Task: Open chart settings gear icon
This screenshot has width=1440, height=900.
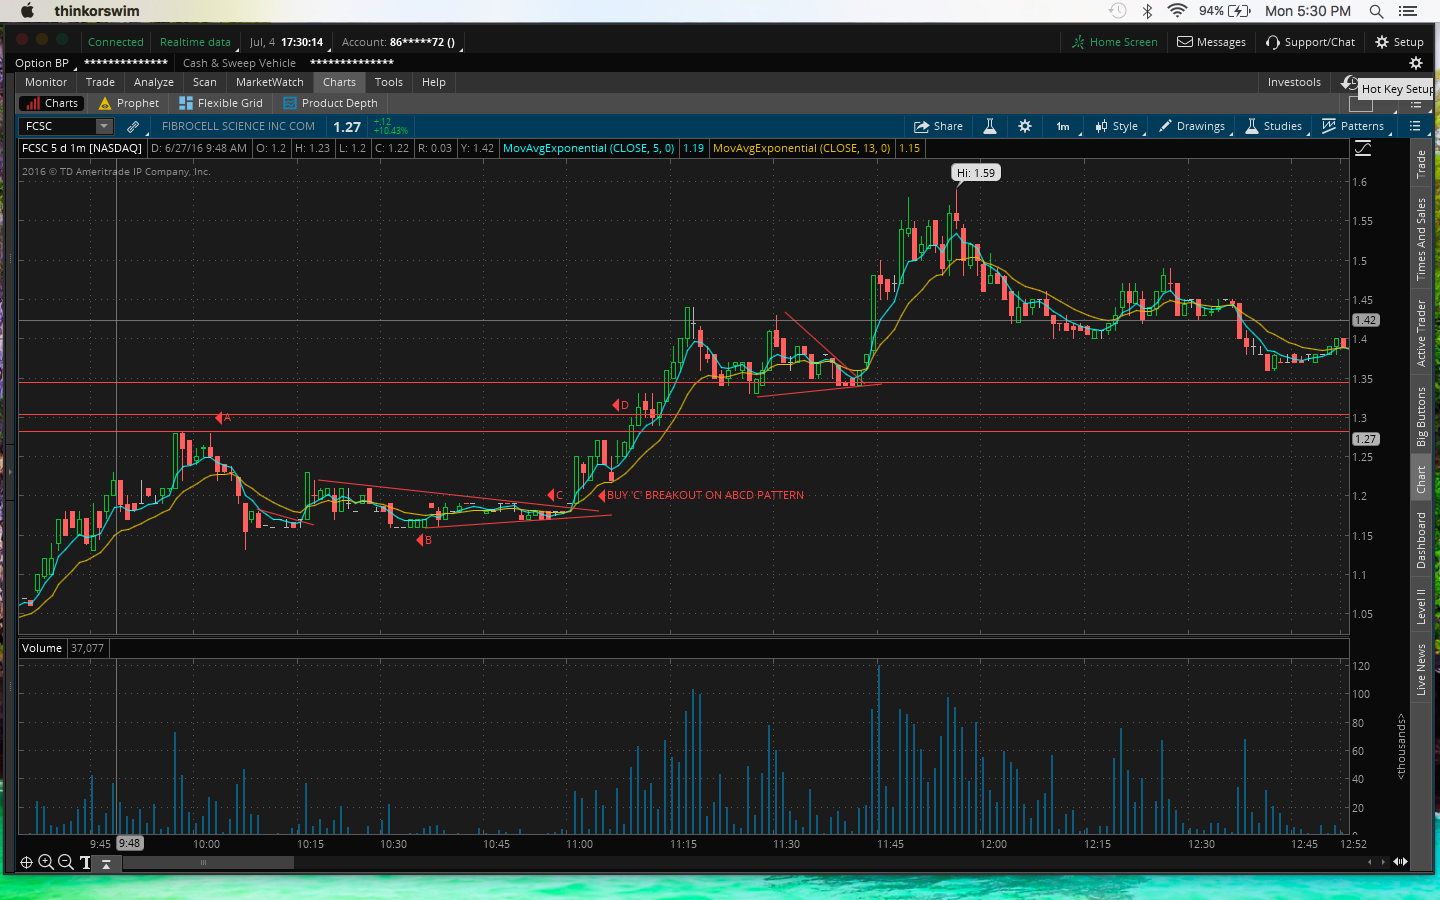Action: pyautogui.click(x=1025, y=126)
